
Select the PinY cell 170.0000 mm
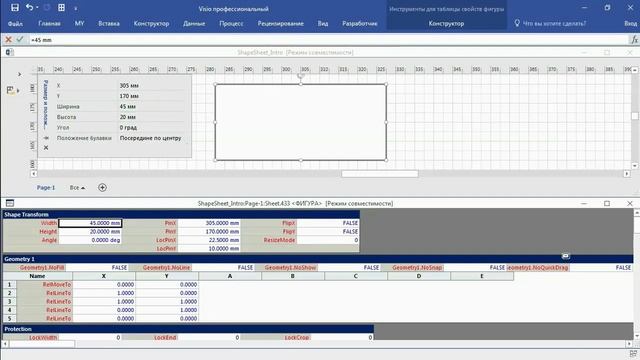click(x=209, y=232)
